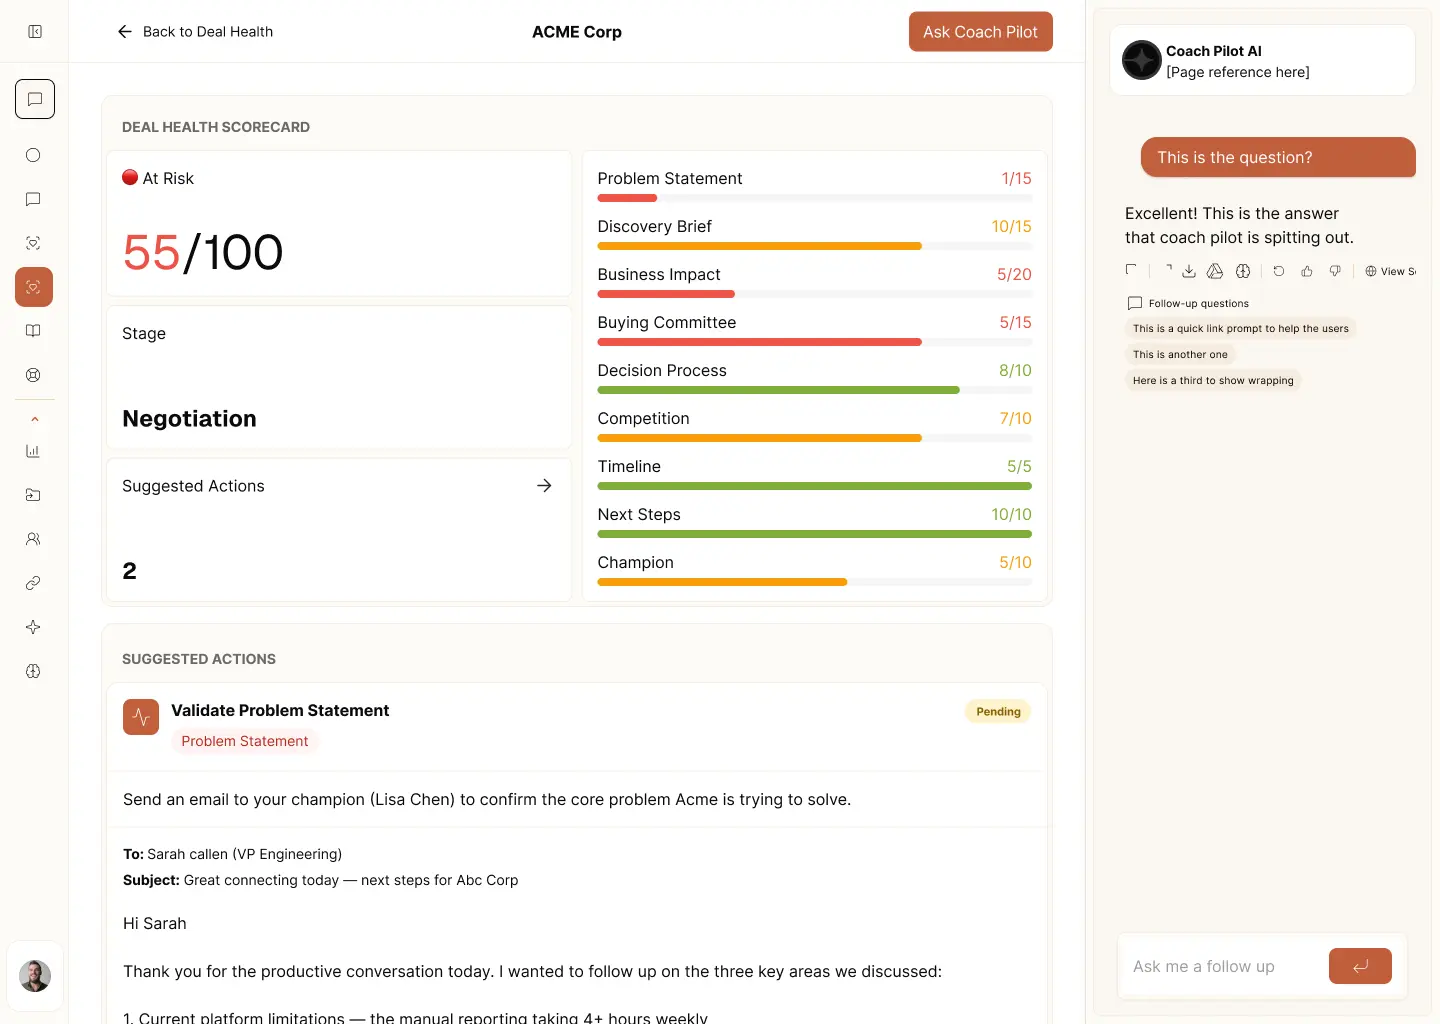Click the Business Impact row label

coord(659,274)
